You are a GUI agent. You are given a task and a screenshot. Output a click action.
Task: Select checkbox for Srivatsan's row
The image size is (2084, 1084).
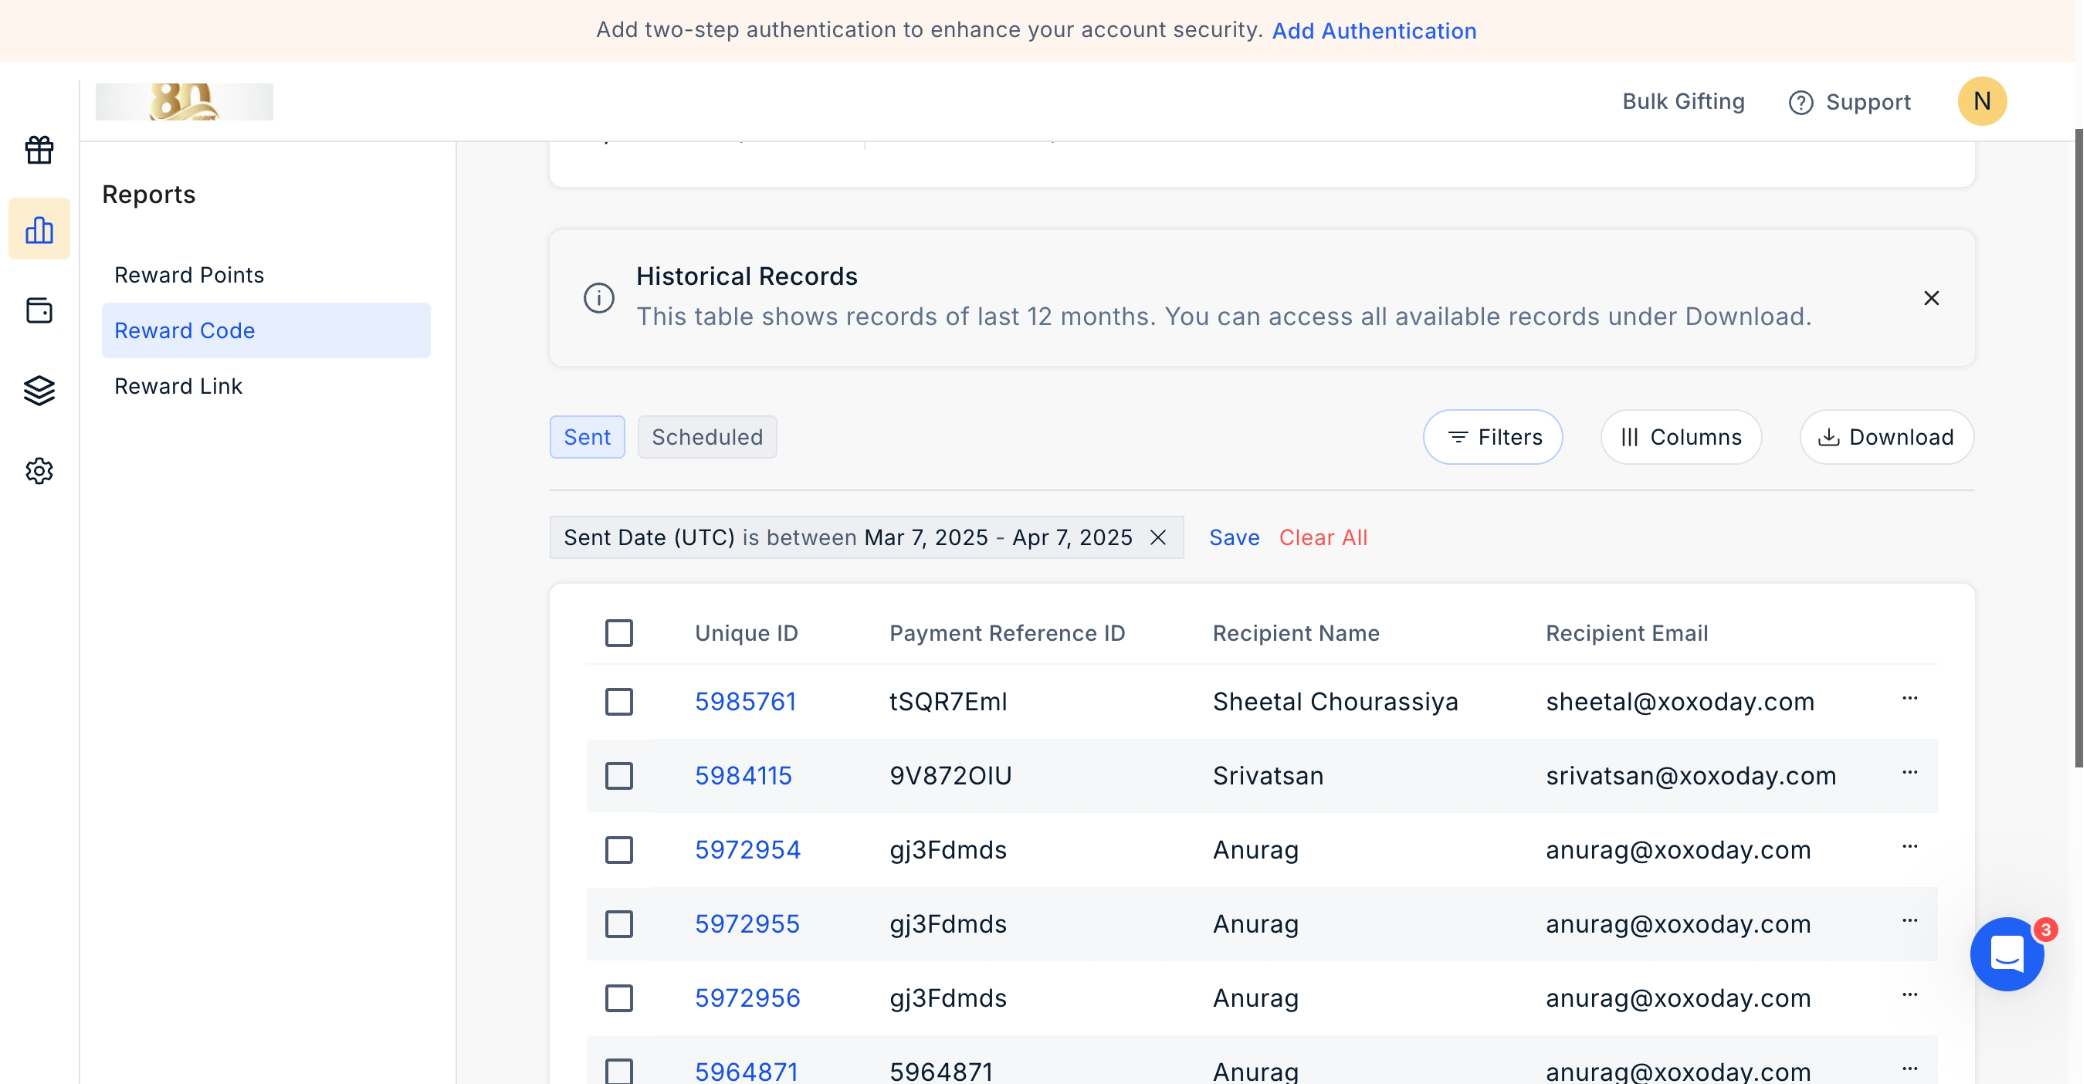coord(619,776)
